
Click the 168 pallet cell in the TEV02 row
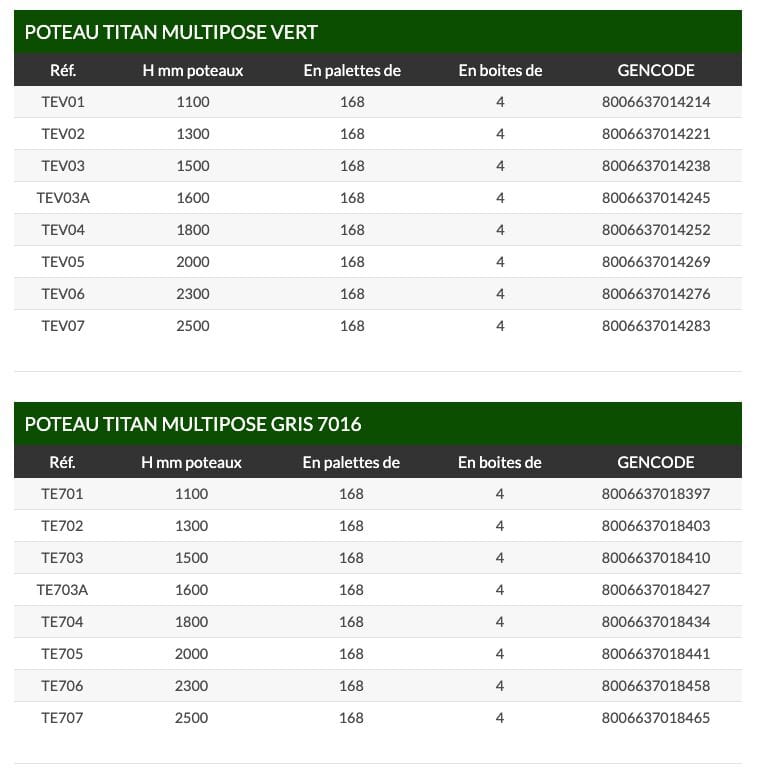(x=352, y=134)
